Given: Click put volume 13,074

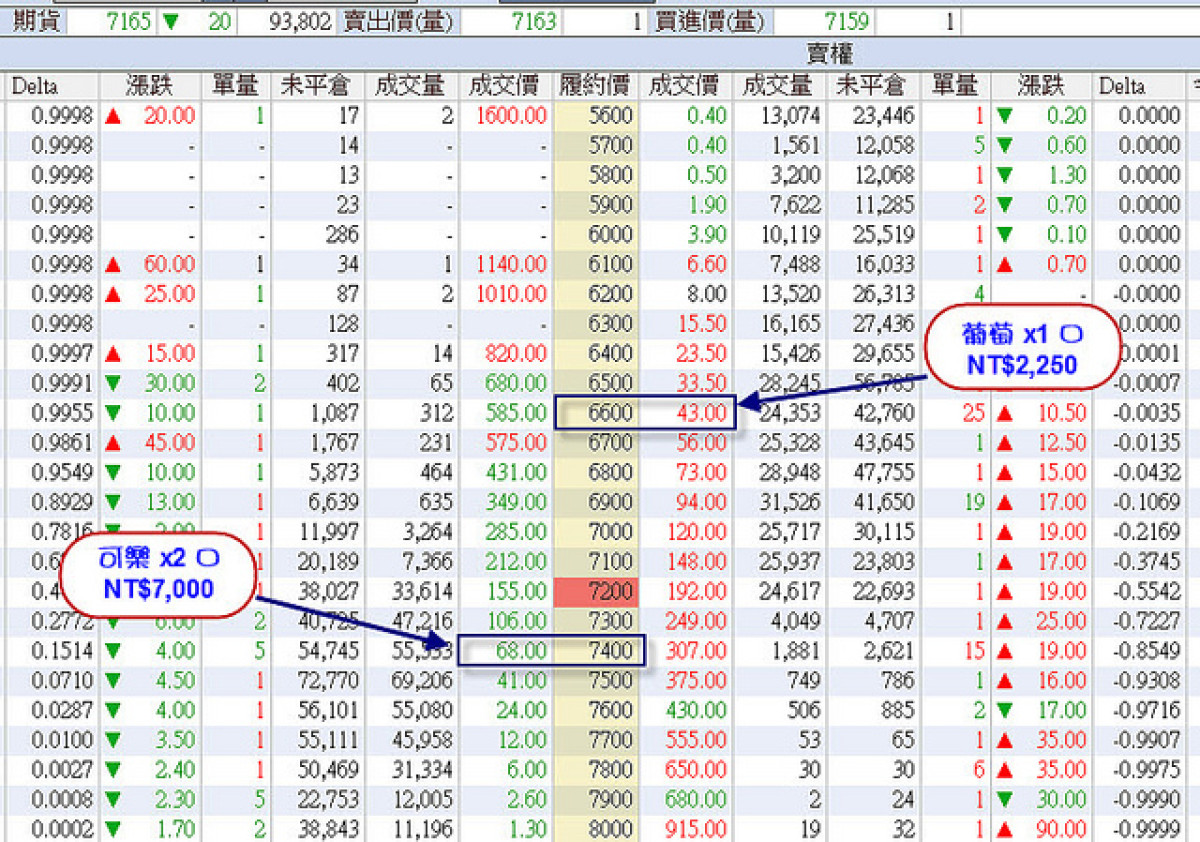Looking at the screenshot, I should pyautogui.click(x=790, y=116).
